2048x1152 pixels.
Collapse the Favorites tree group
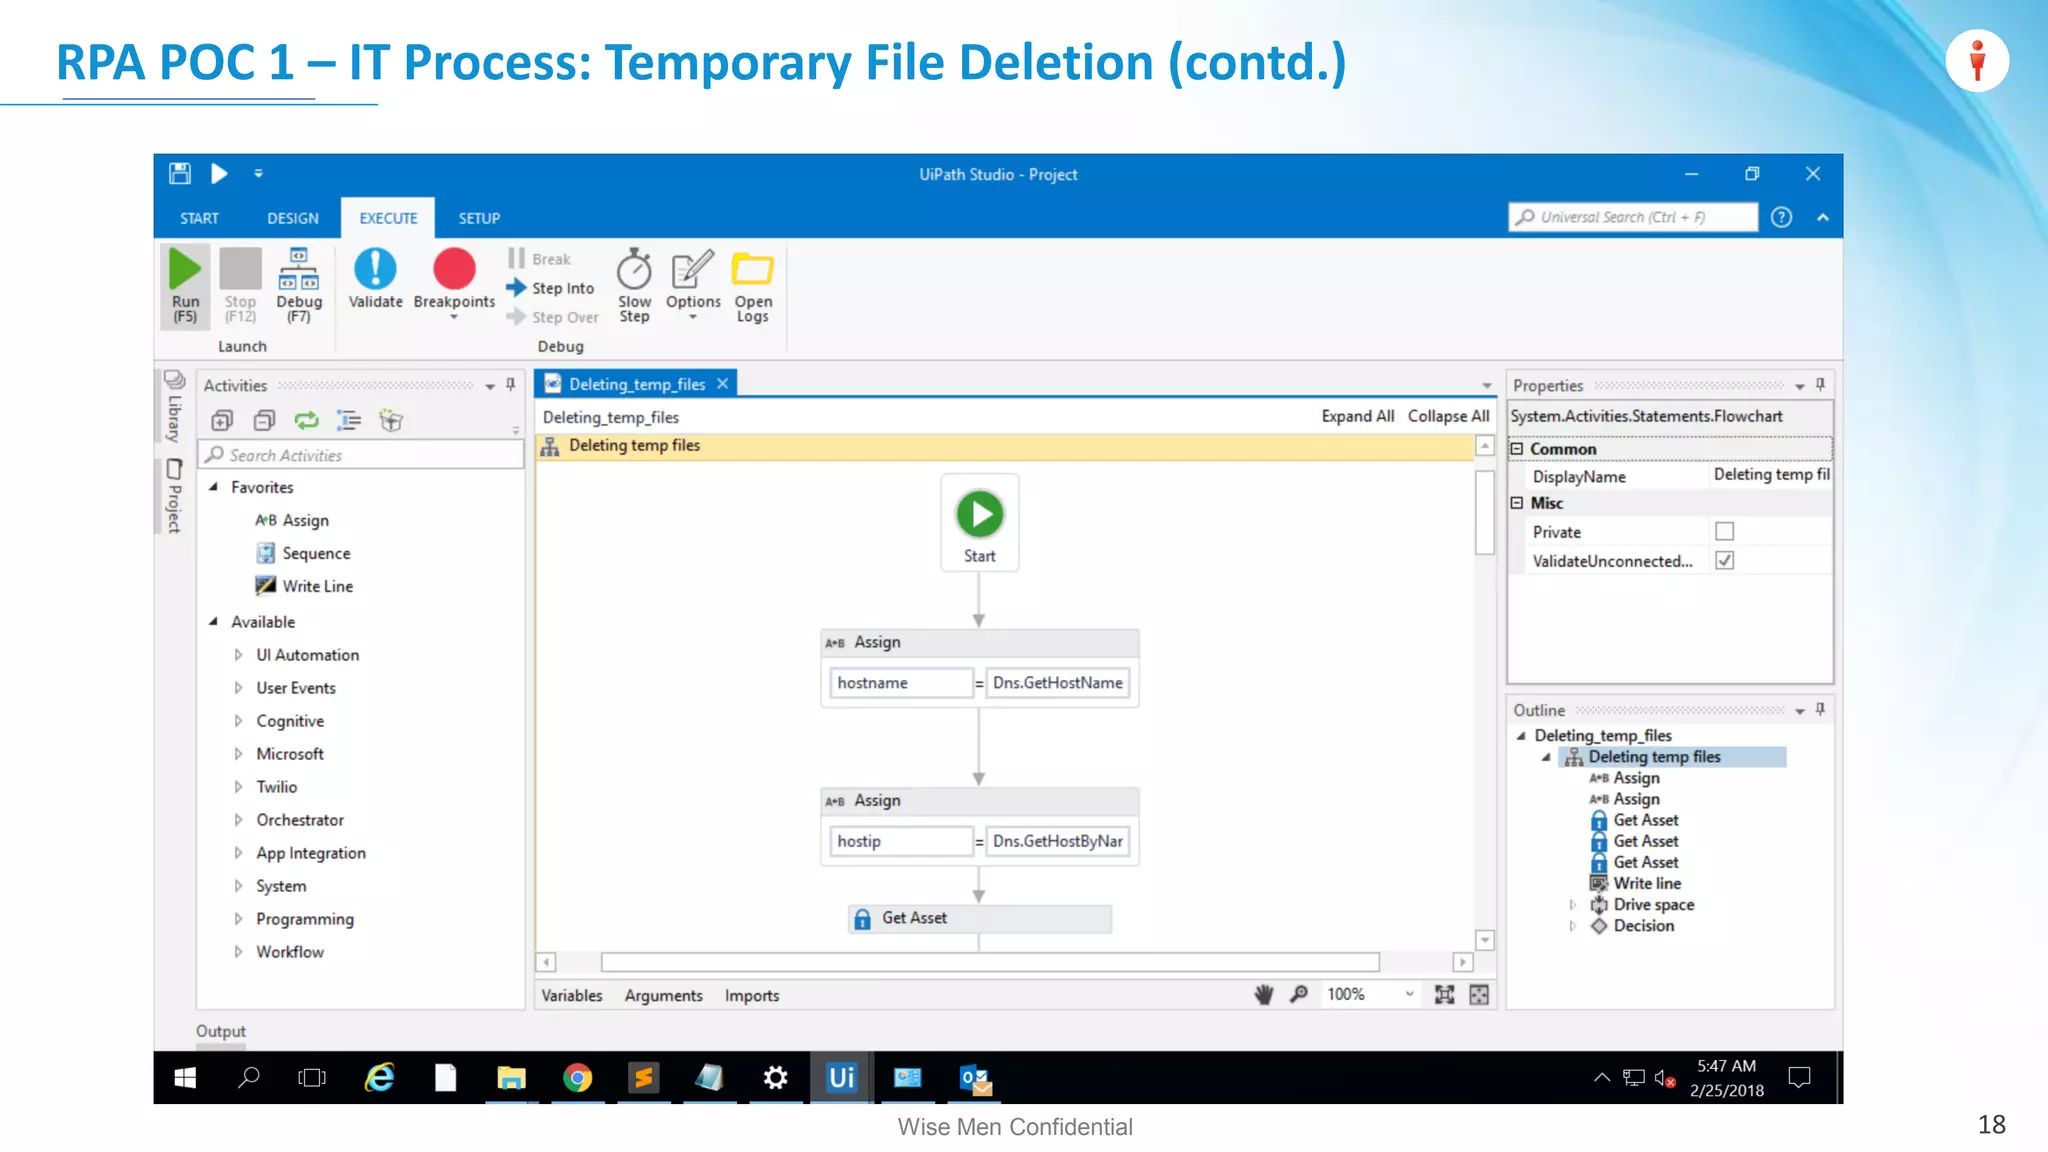[214, 487]
